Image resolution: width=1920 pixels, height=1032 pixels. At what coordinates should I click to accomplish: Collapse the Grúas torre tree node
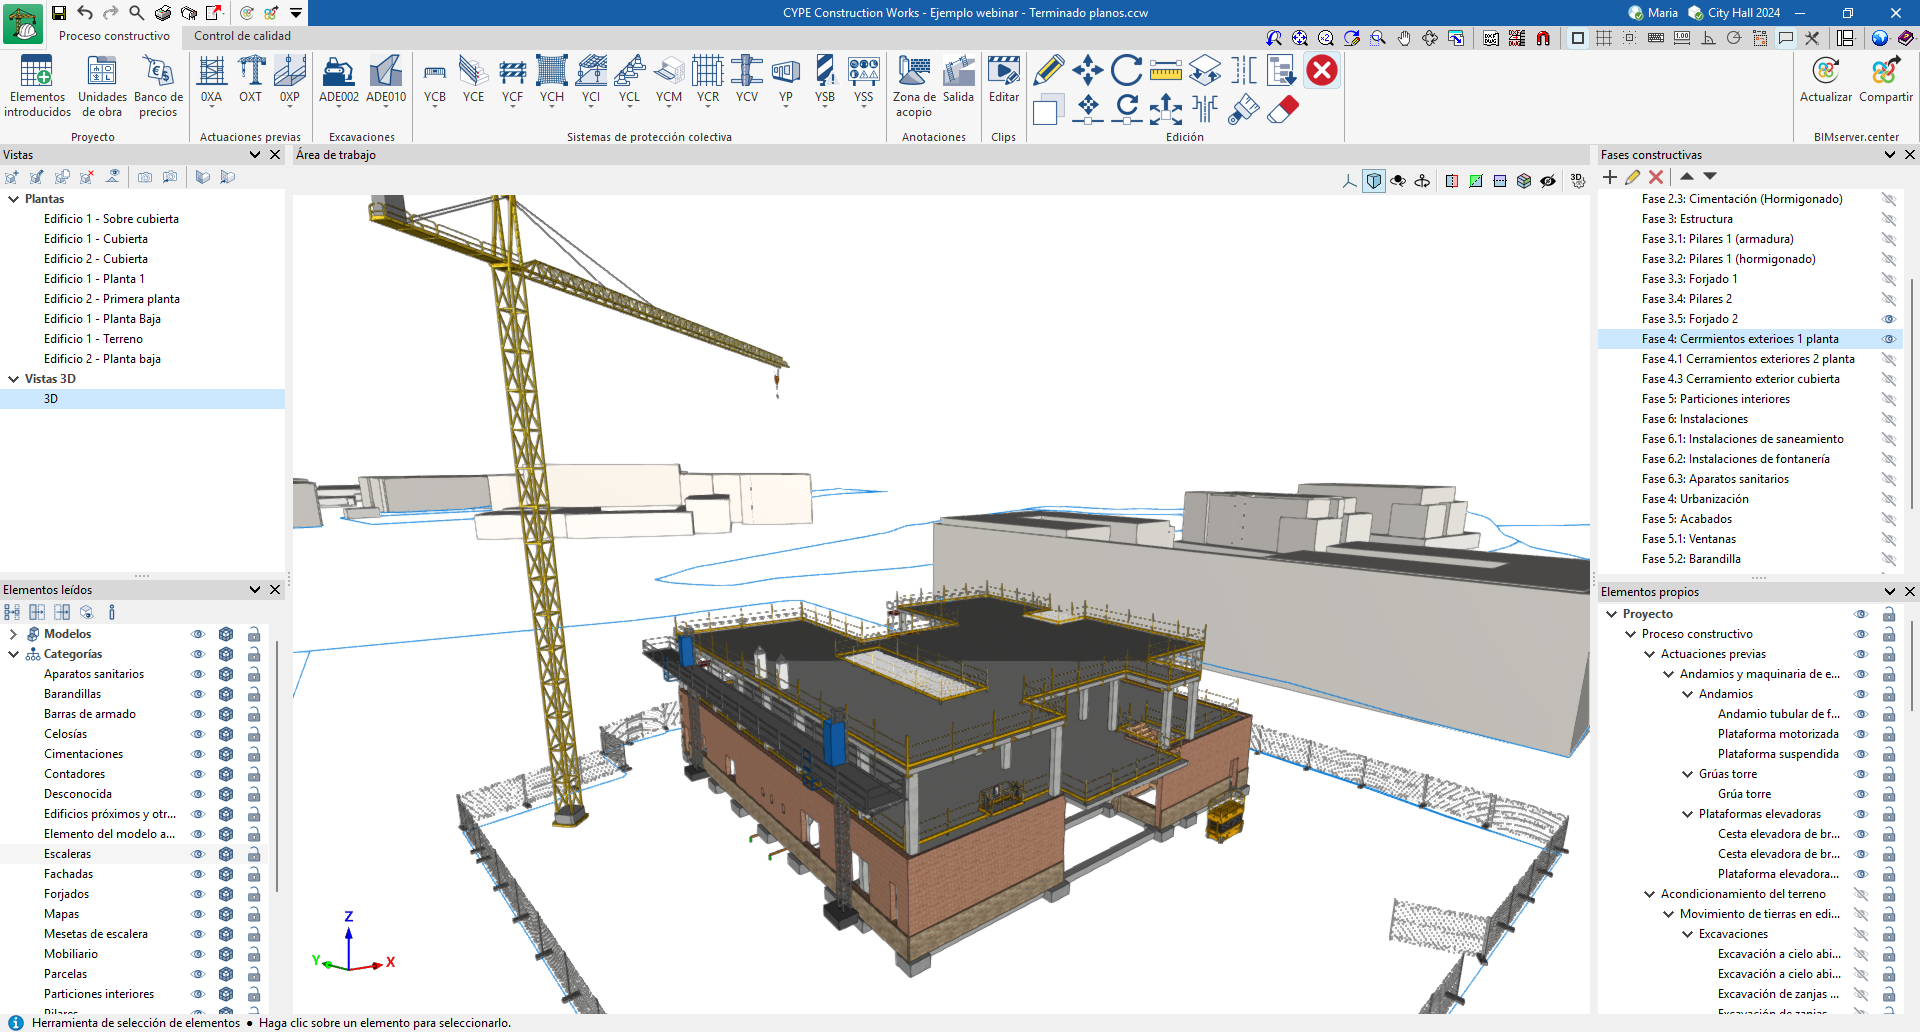pos(1688,774)
